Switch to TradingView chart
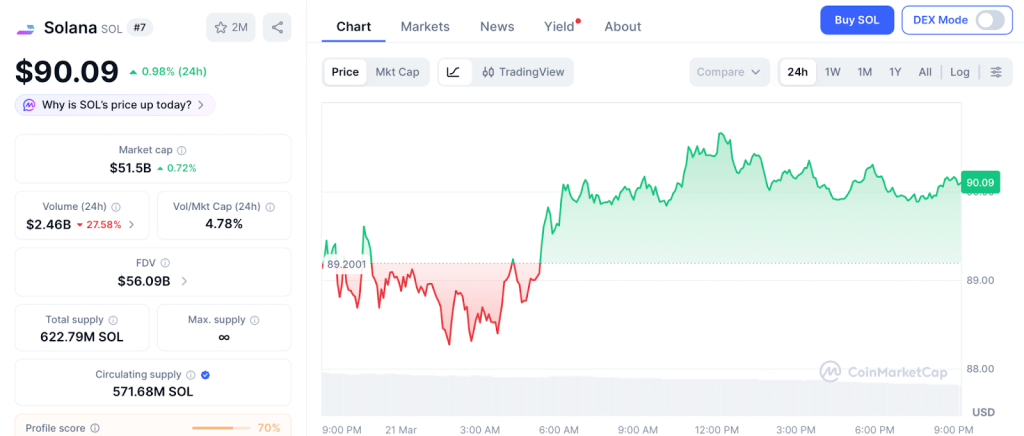Viewport: 1024px width, 436px height. point(523,72)
